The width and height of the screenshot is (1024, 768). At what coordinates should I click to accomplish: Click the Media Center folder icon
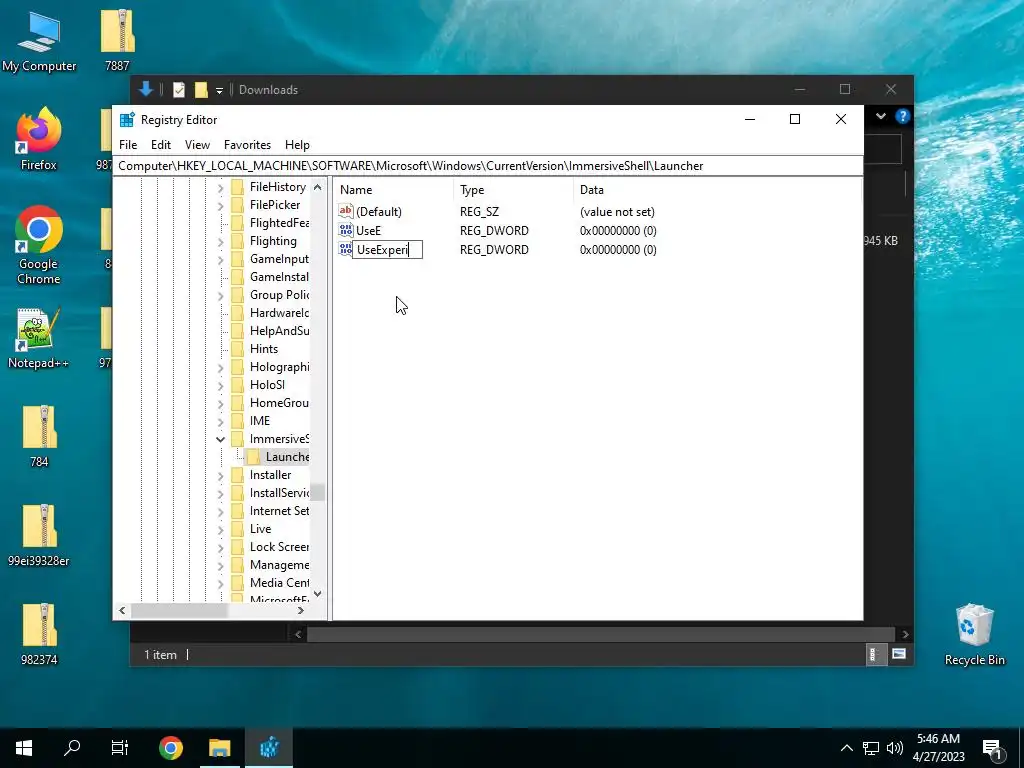coord(238,583)
